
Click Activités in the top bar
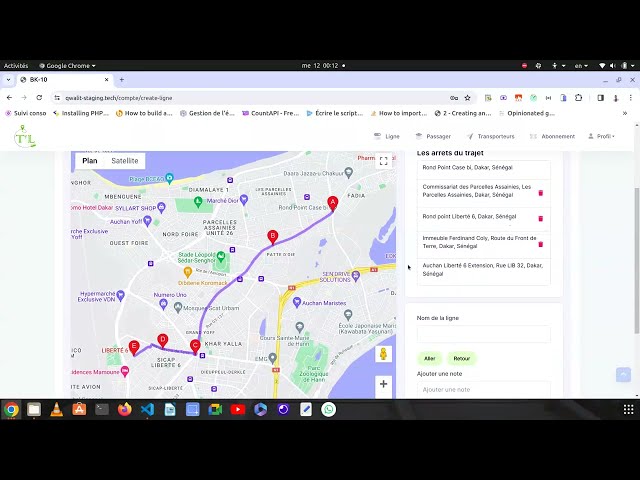pos(16,66)
